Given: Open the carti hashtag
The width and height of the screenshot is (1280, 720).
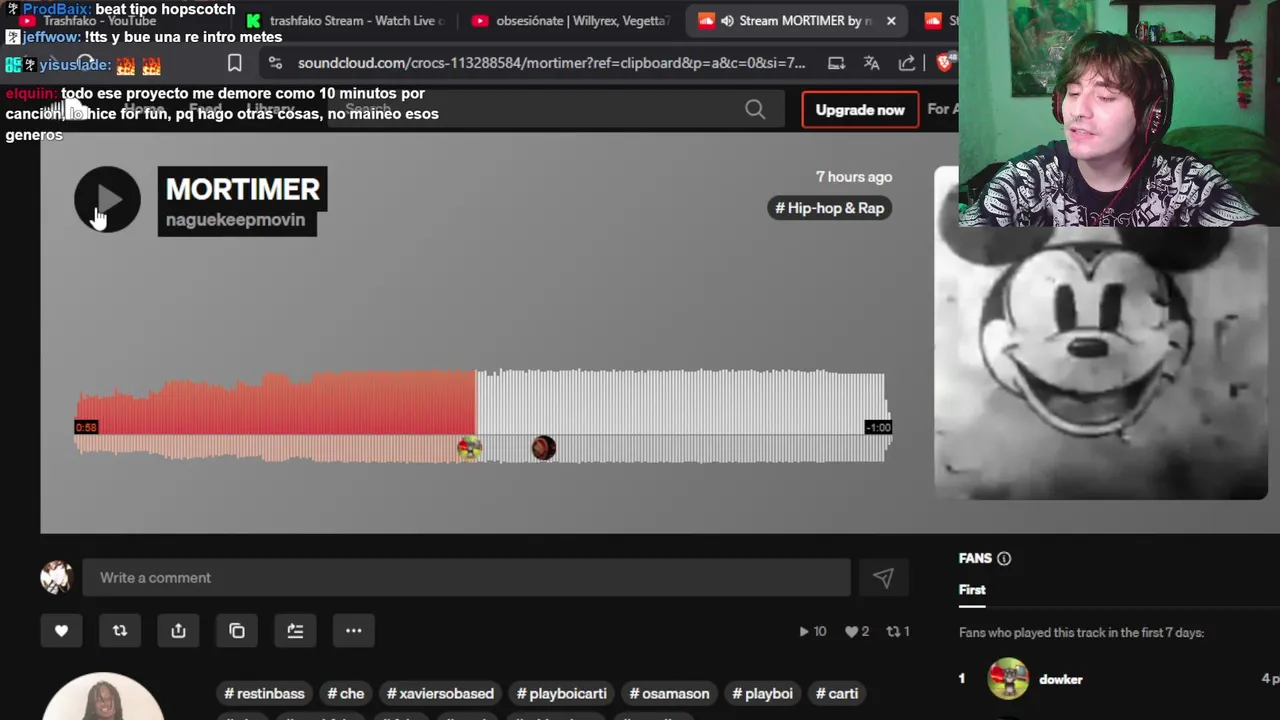Looking at the screenshot, I should point(837,693).
